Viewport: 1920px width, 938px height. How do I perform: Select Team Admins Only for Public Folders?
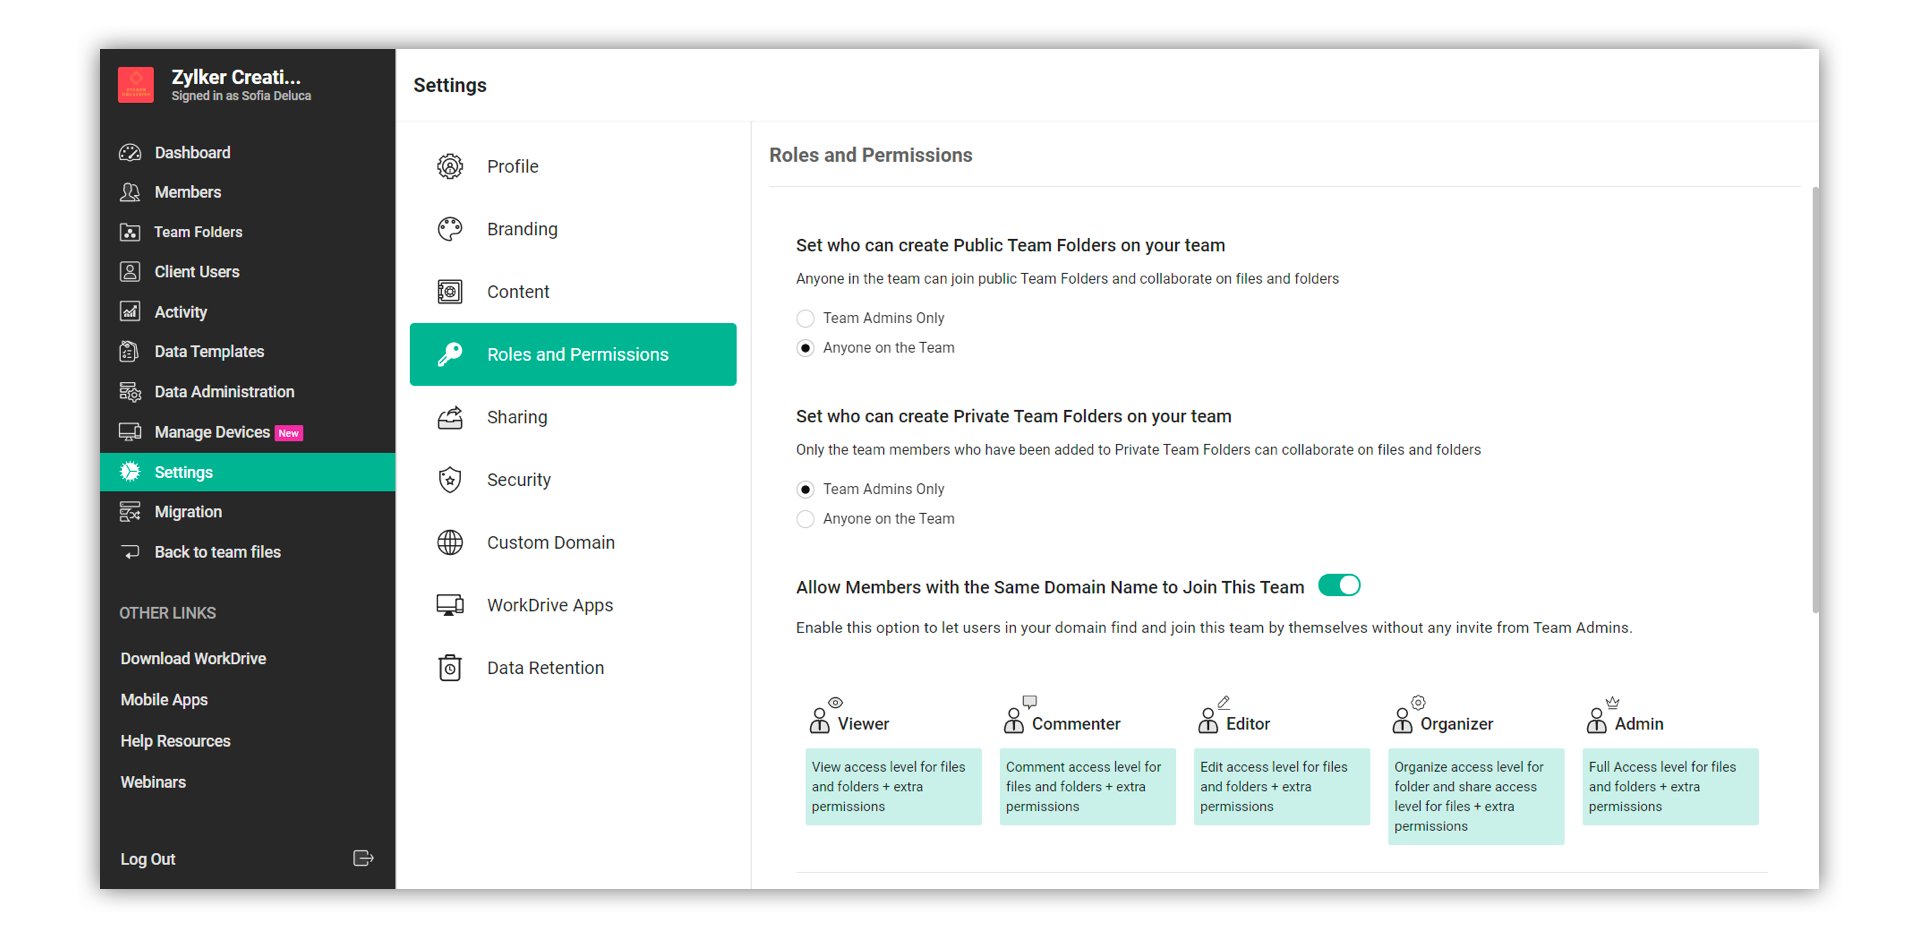pos(805,319)
